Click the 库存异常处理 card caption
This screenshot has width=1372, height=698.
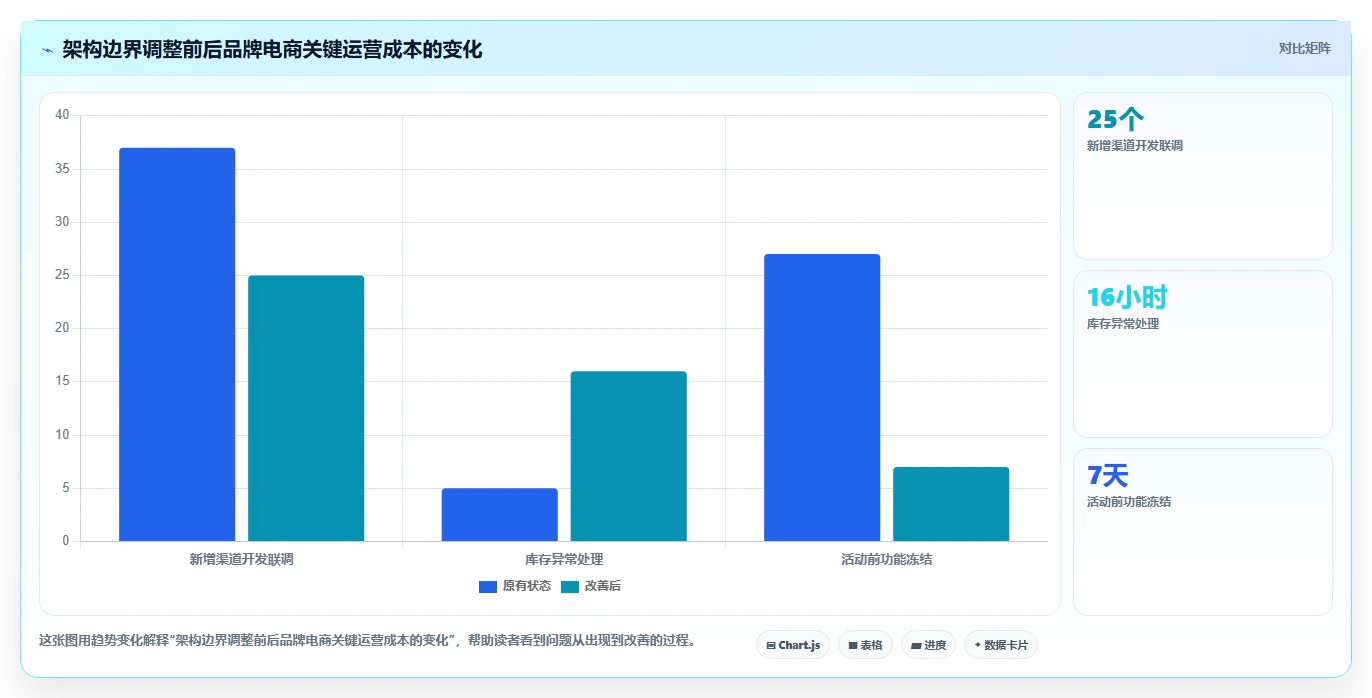1123,324
